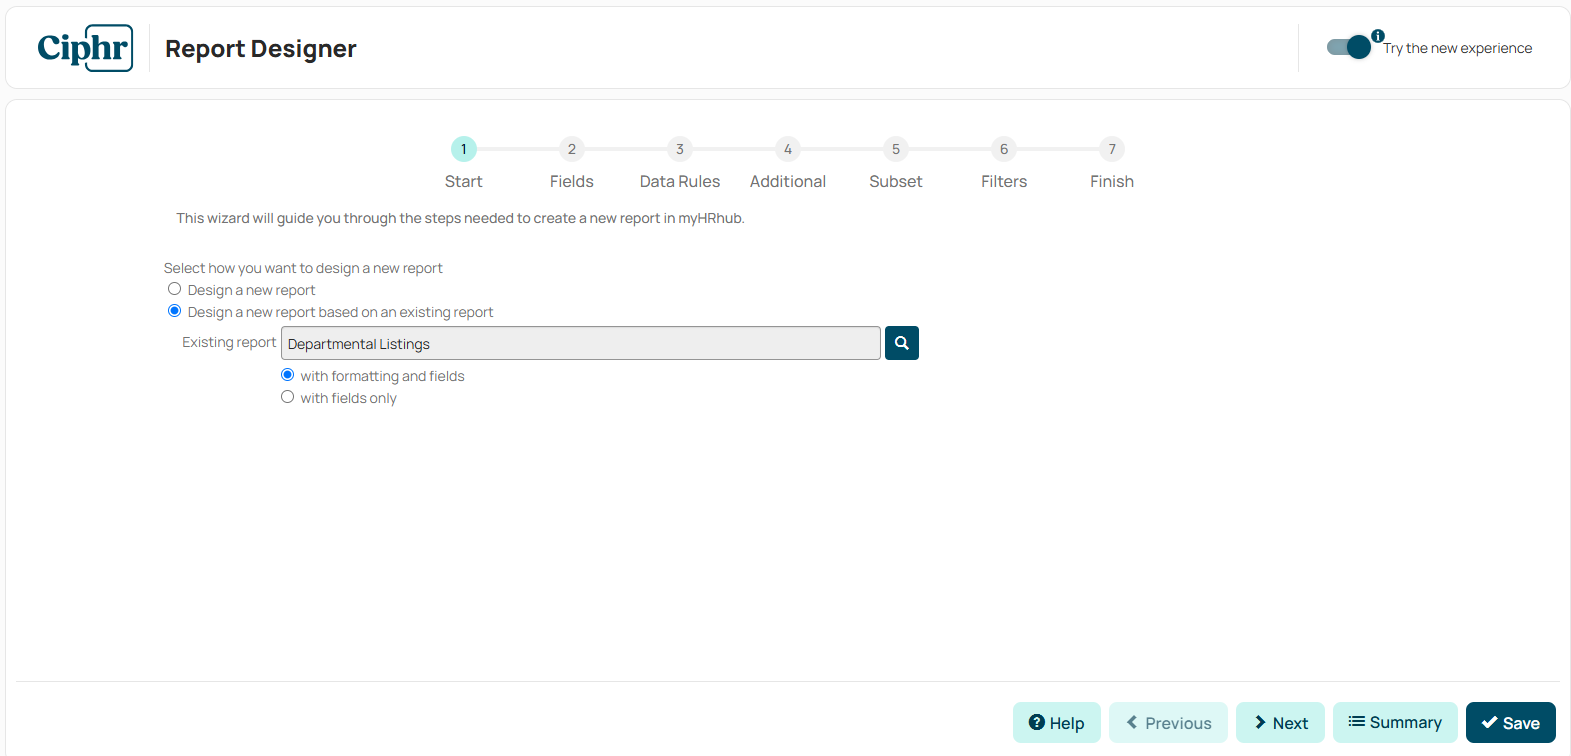Open the report Summary
This screenshot has width=1571, height=756.
pos(1395,722)
